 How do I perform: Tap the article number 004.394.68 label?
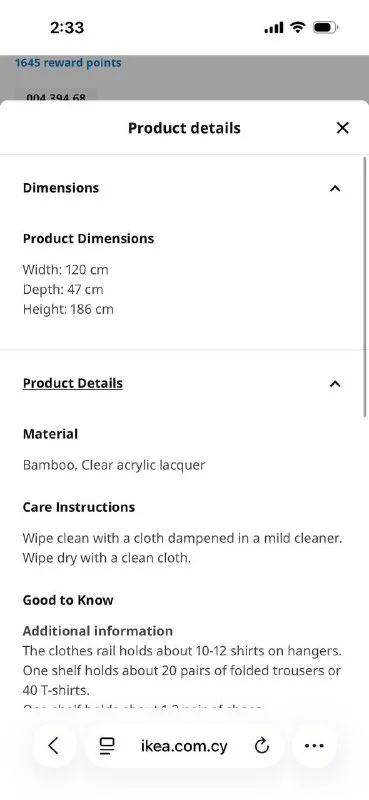tap(56, 96)
